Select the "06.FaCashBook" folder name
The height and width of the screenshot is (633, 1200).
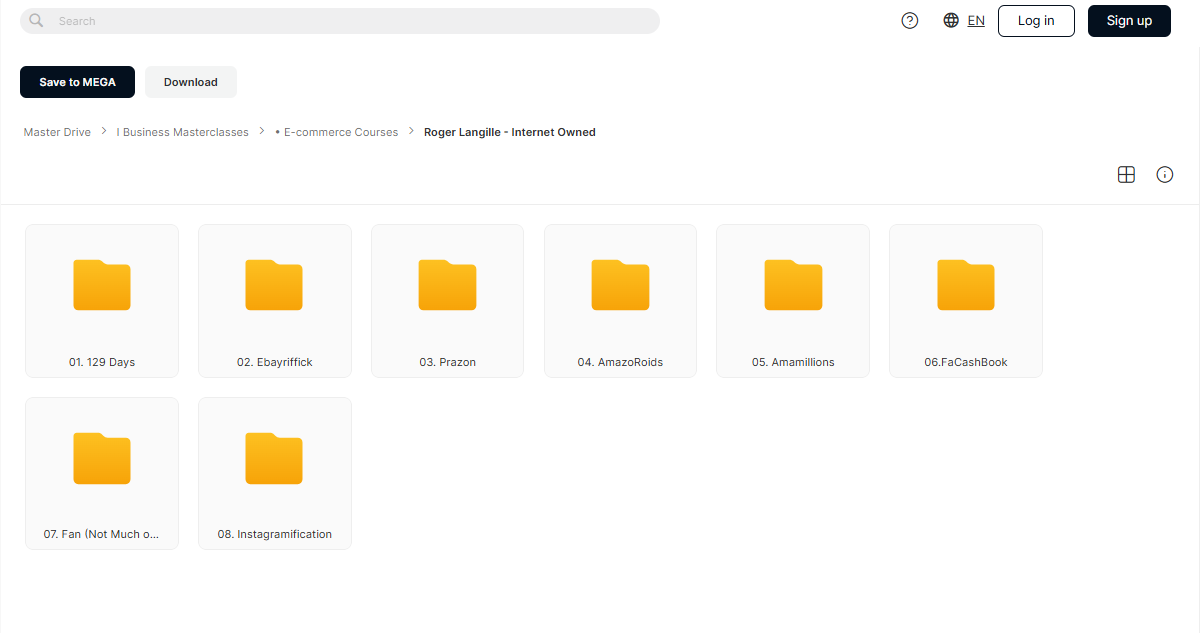pos(966,362)
